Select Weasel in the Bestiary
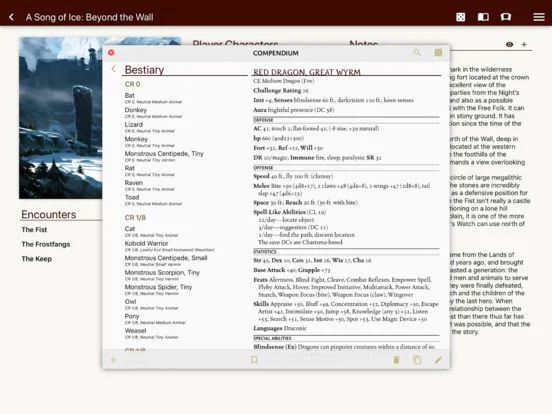This screenshot has height=414, width=552. pyautogui.click(x=152, y=333)
